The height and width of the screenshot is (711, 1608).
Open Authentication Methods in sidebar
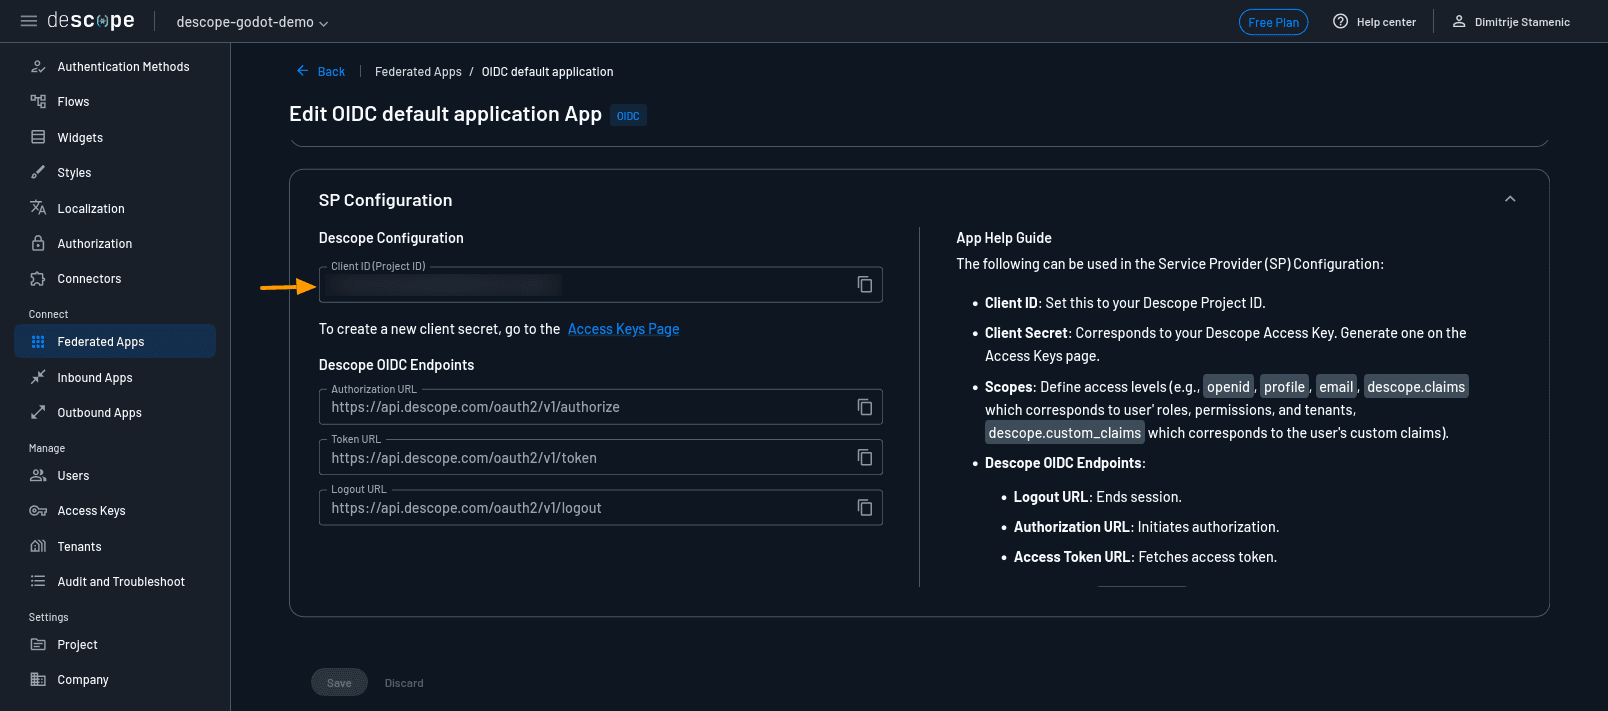pos(123,67)
